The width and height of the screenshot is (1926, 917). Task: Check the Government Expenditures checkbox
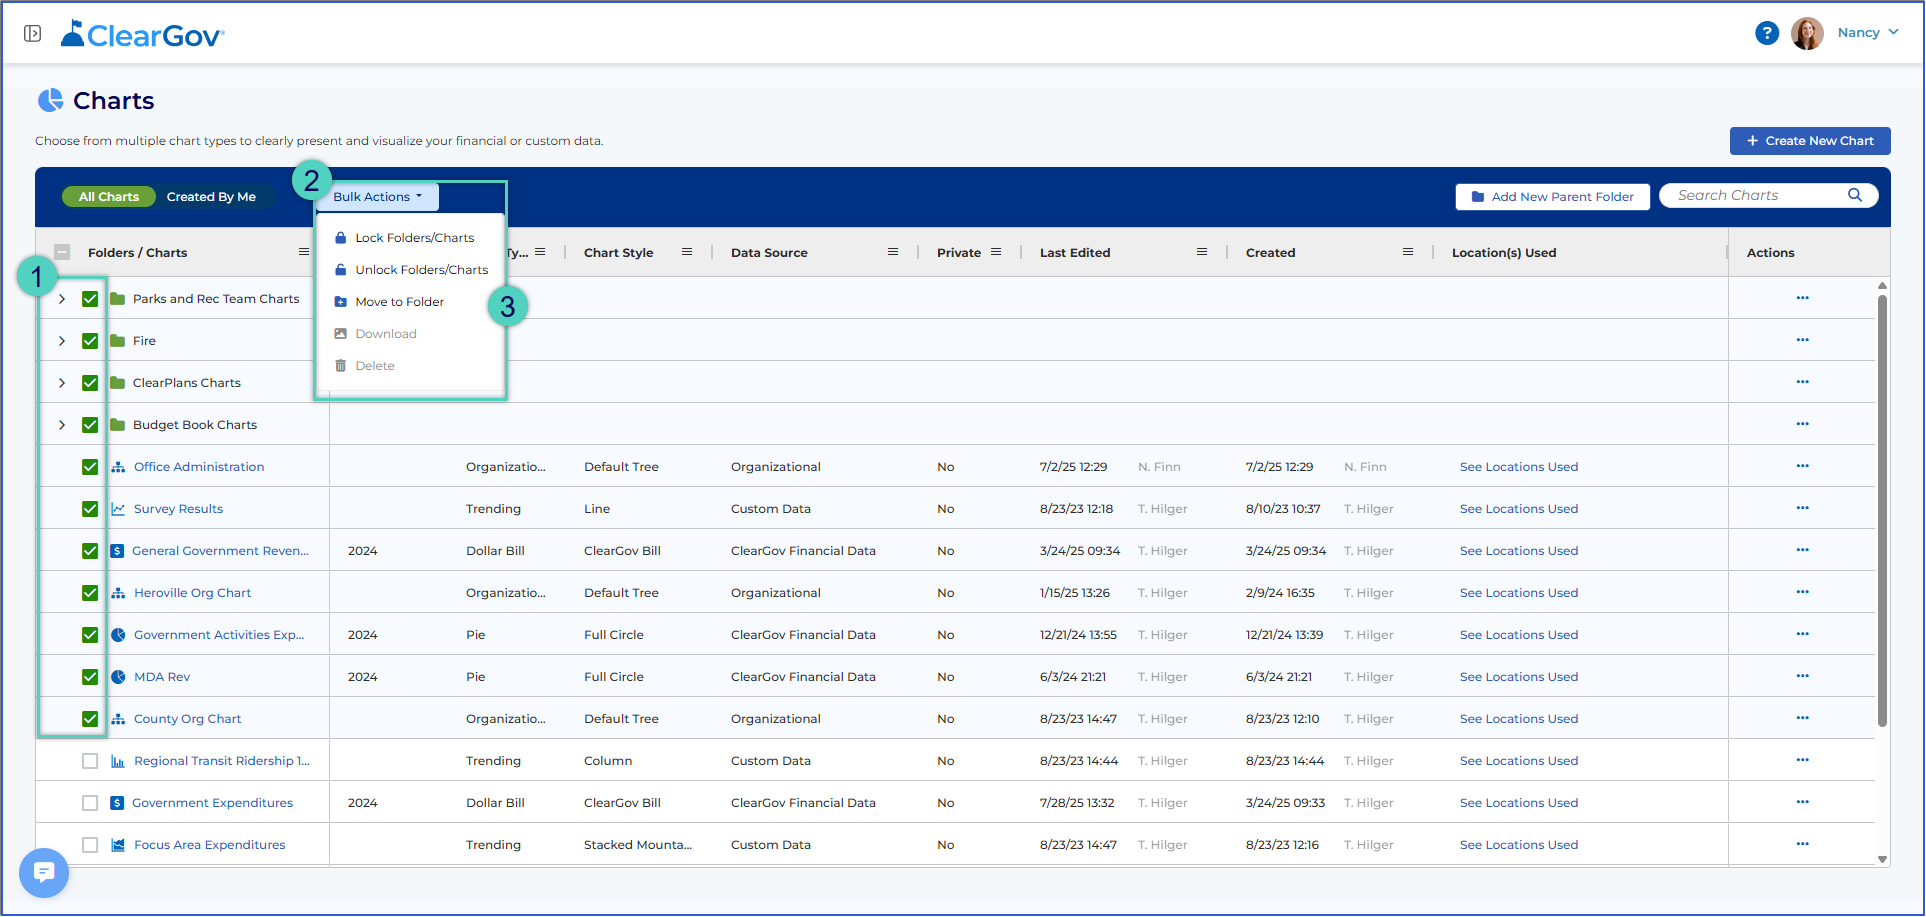pyautogui.click(x=90, y=803)
